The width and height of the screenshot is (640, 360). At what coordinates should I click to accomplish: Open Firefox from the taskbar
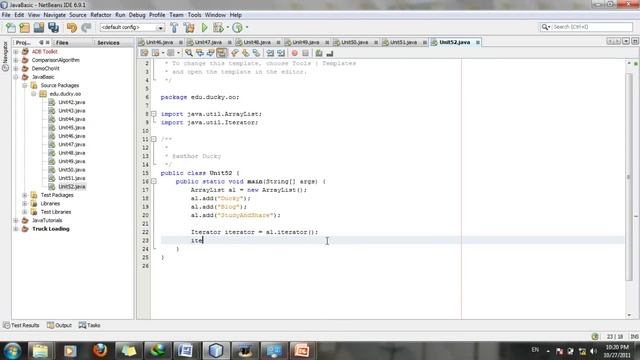[x=100, y=351]
